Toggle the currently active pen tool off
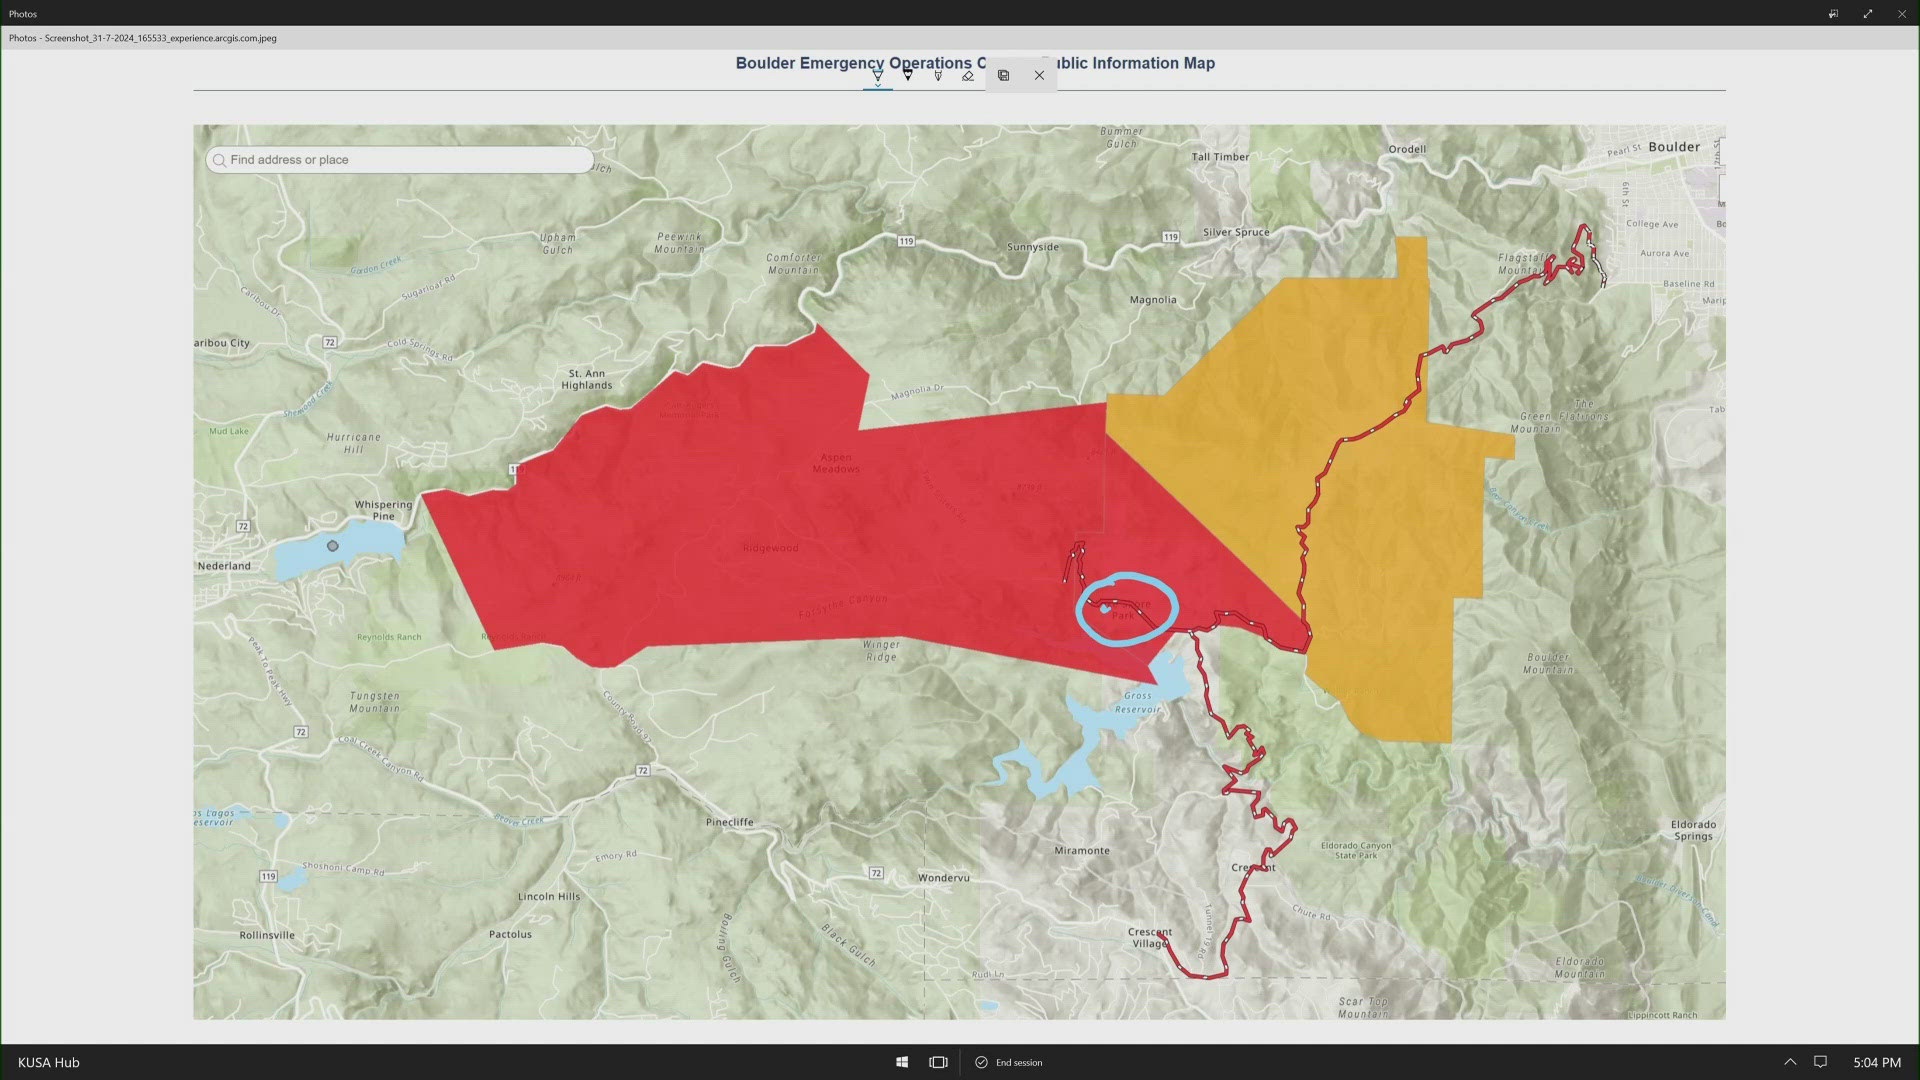 coord(877,75)
